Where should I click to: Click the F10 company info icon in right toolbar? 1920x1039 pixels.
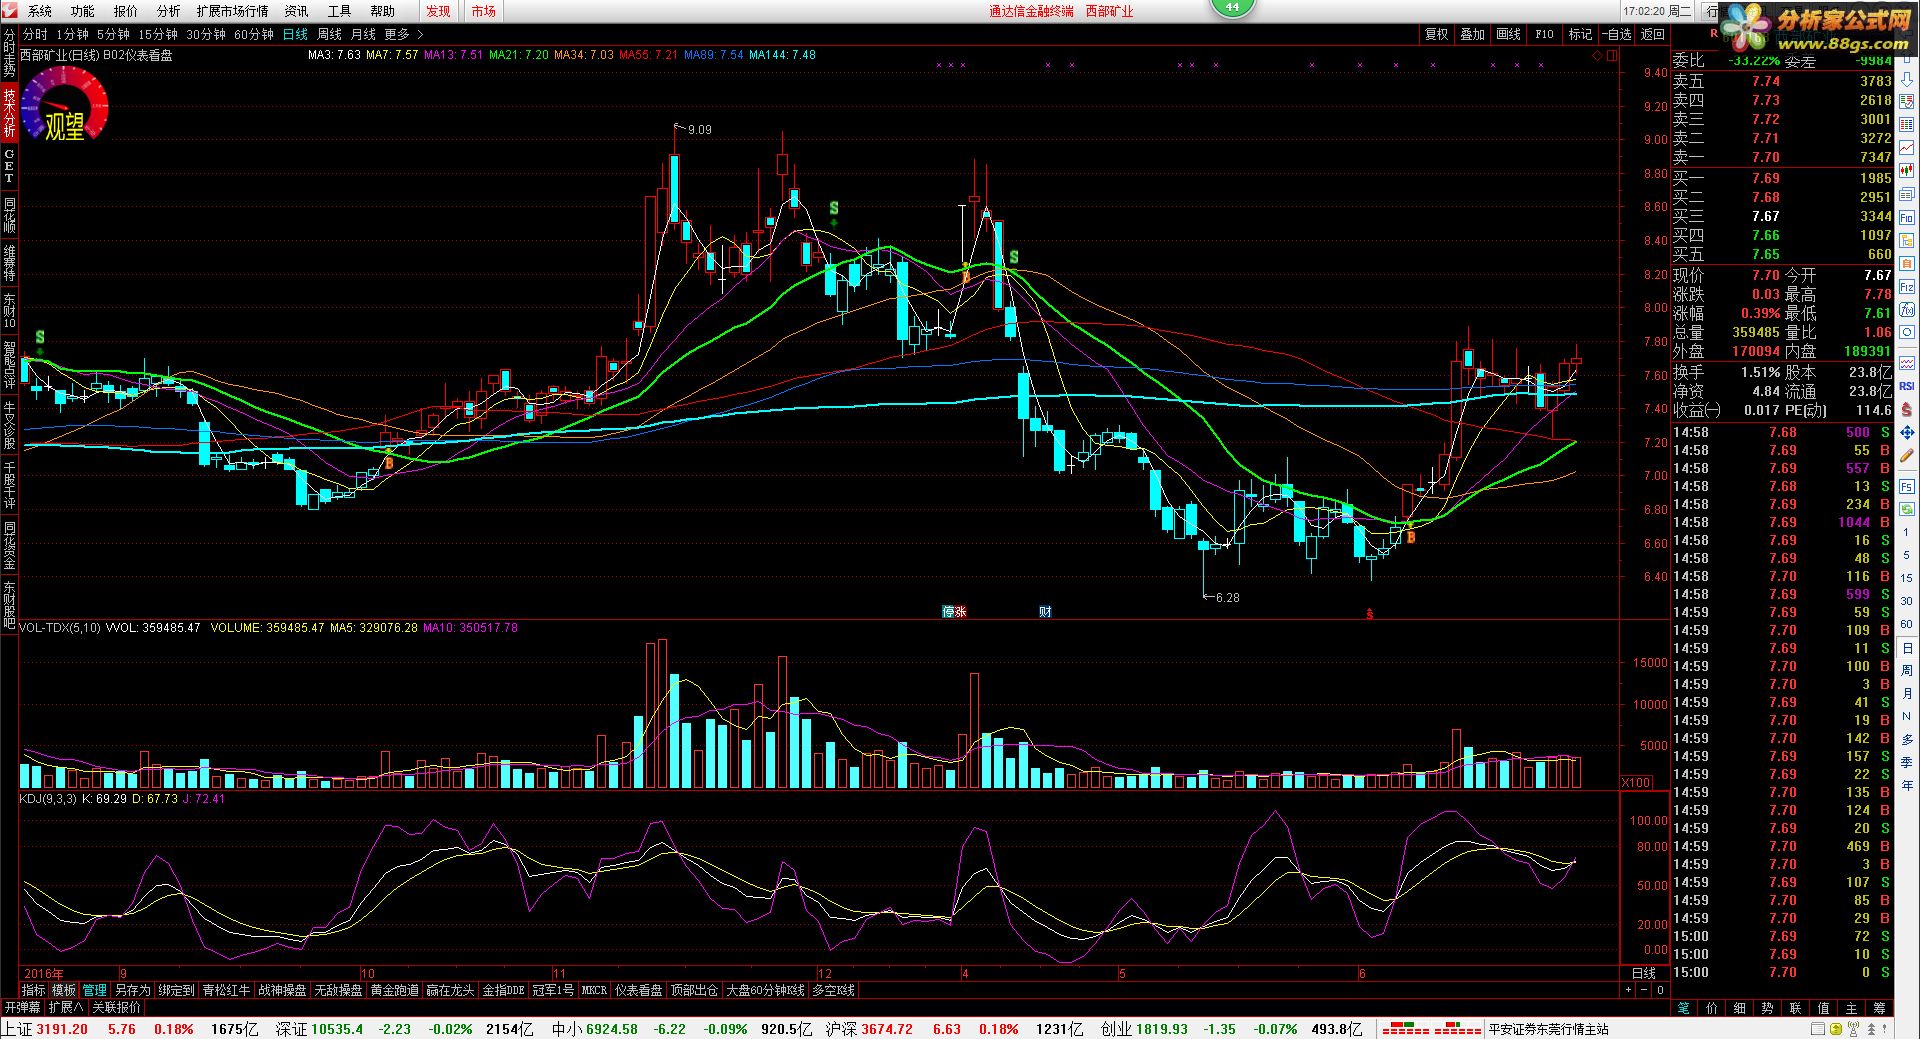1907,217
